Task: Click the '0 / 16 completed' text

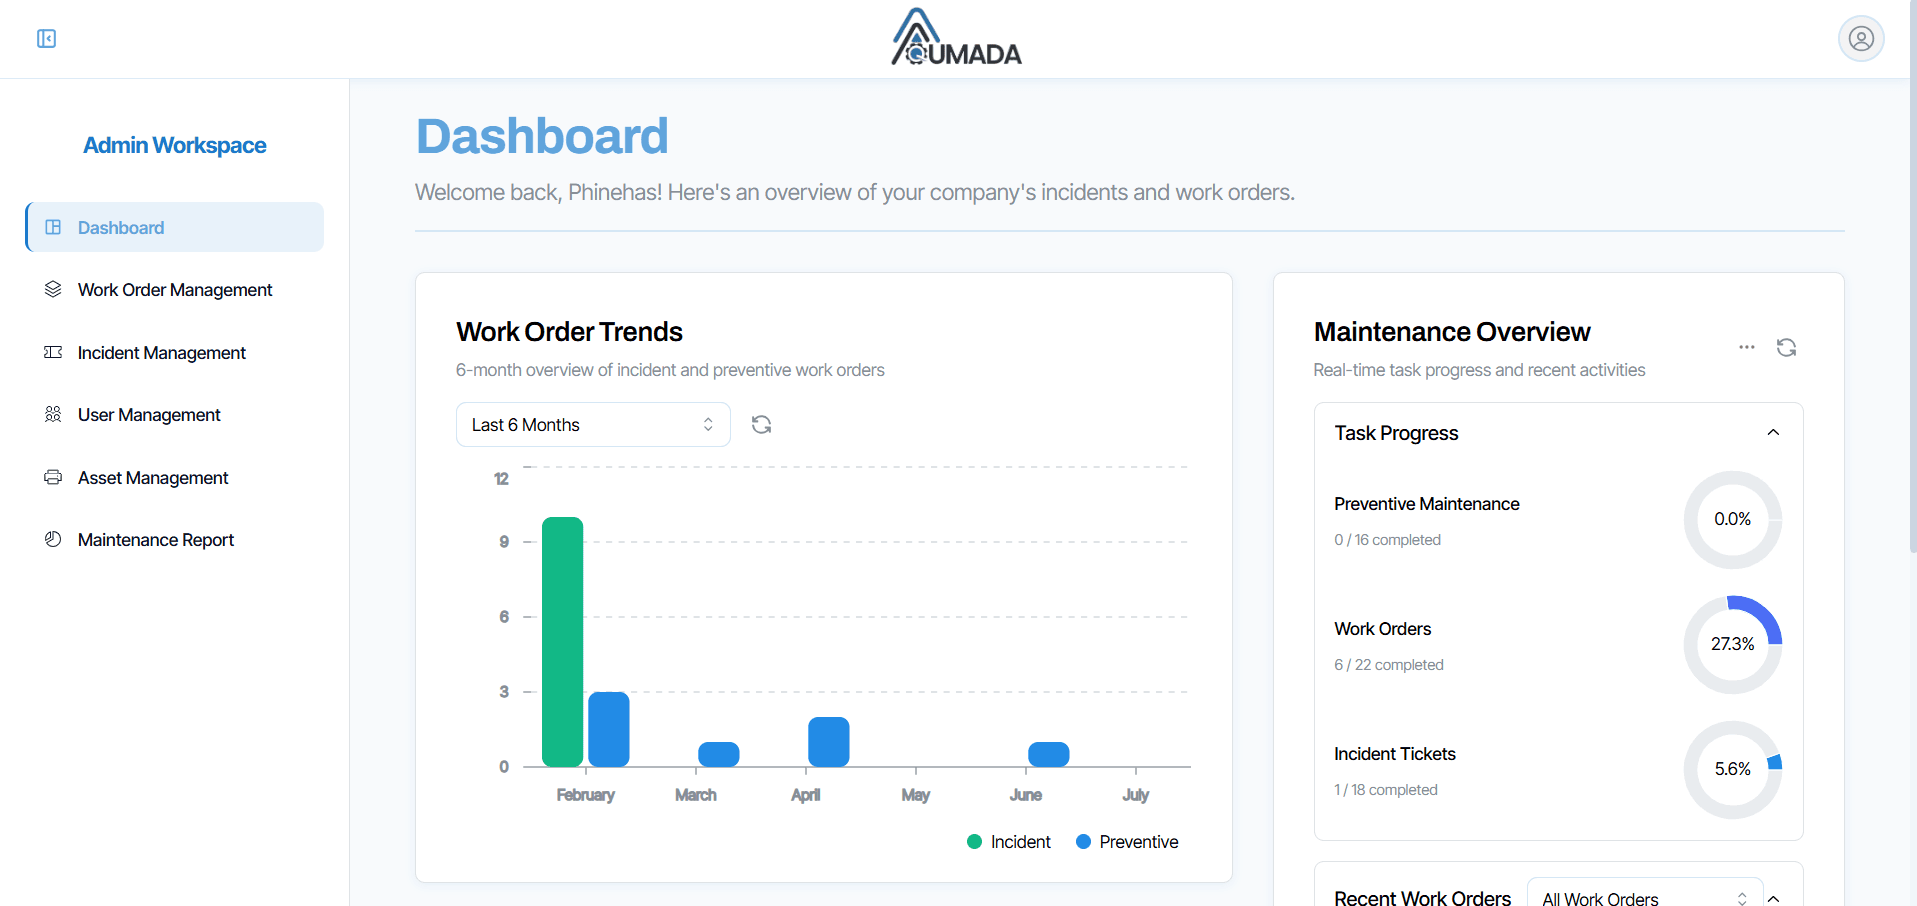Action: (1387, 540)
